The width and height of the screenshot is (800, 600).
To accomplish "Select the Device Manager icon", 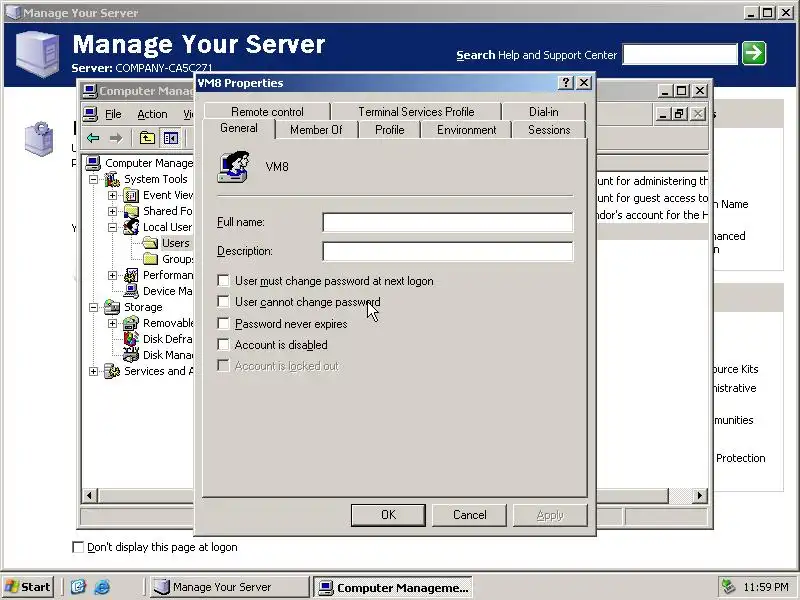I will click(x=131, y=291).
